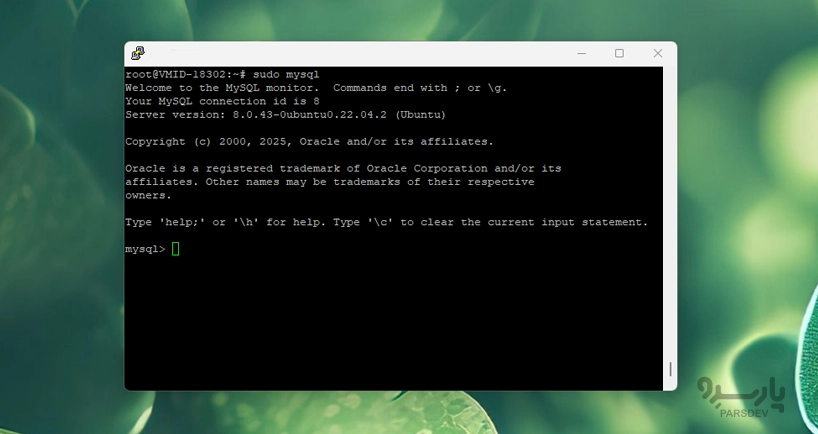Image resolution: width=818 pixels, height=434 pixels.
Task: Minimize the terminal window
Action: 581,53
